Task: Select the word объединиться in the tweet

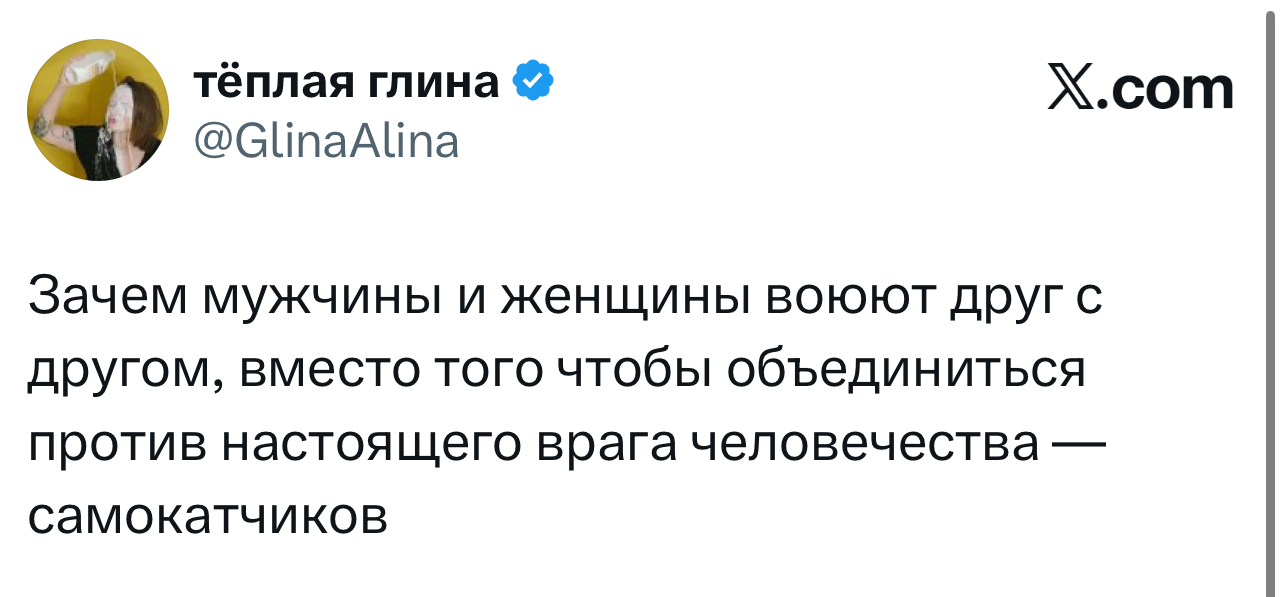Action: pos(906,372)
